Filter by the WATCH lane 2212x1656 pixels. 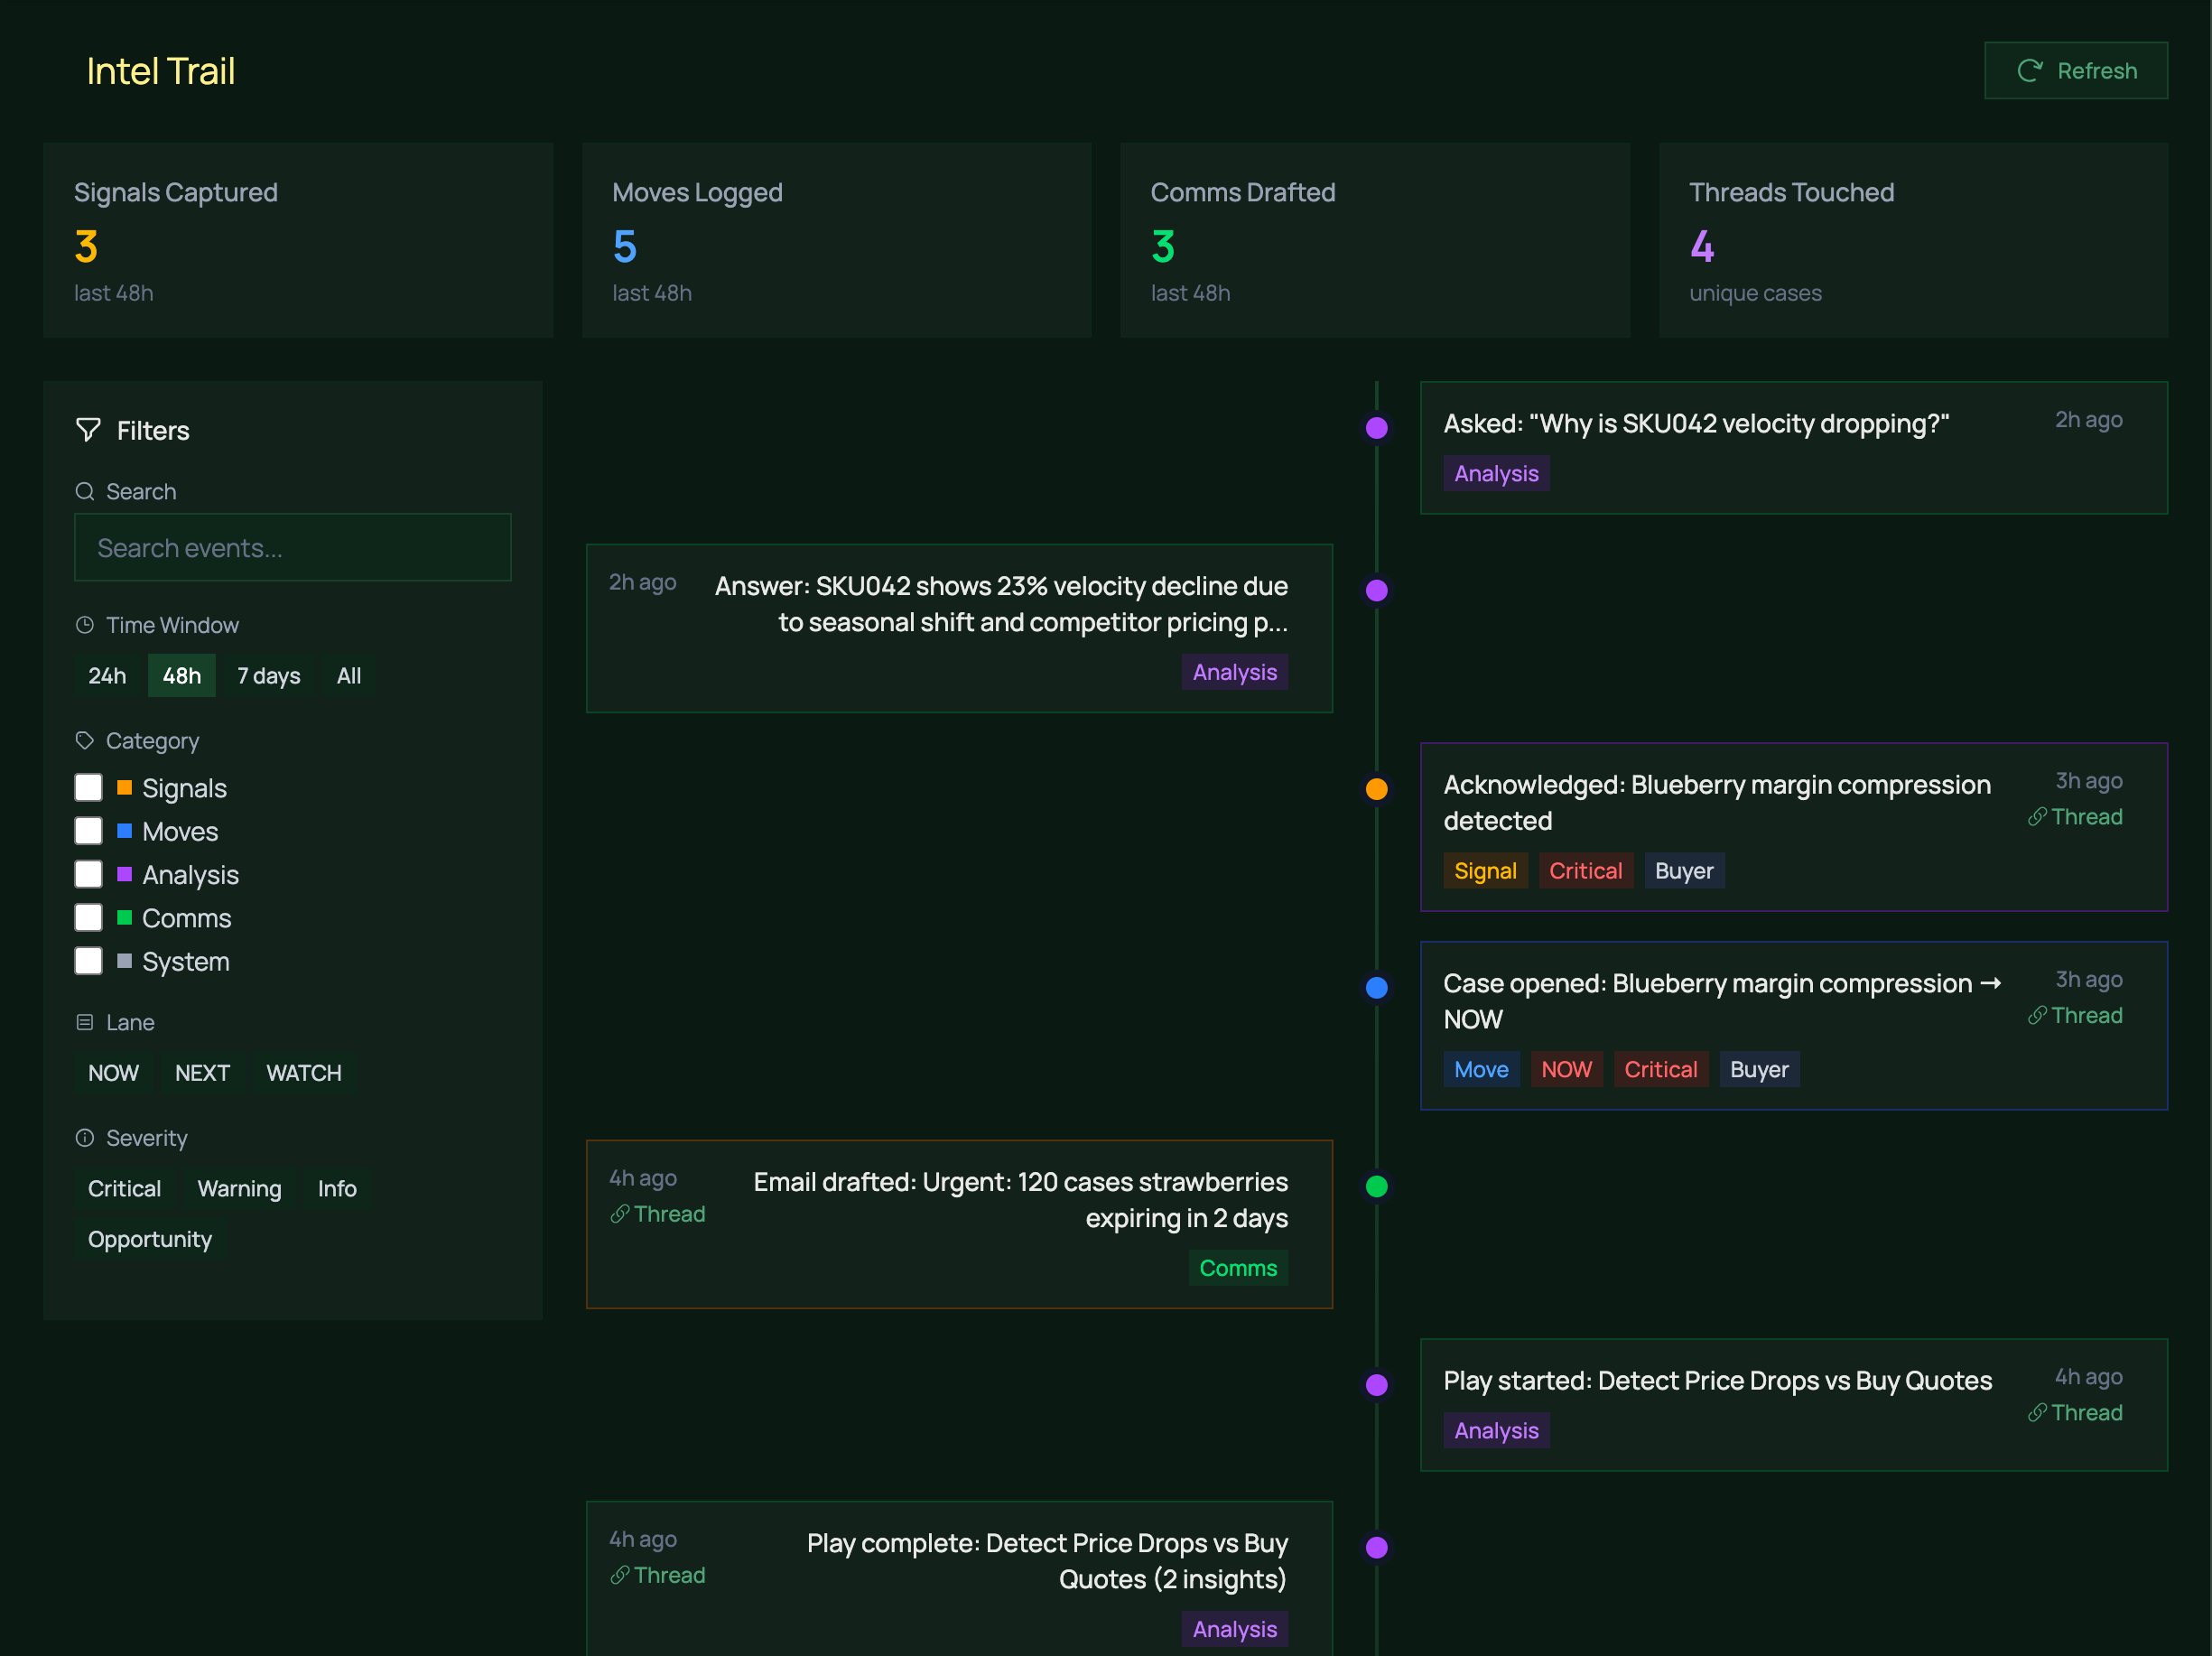coord(304,1073)
